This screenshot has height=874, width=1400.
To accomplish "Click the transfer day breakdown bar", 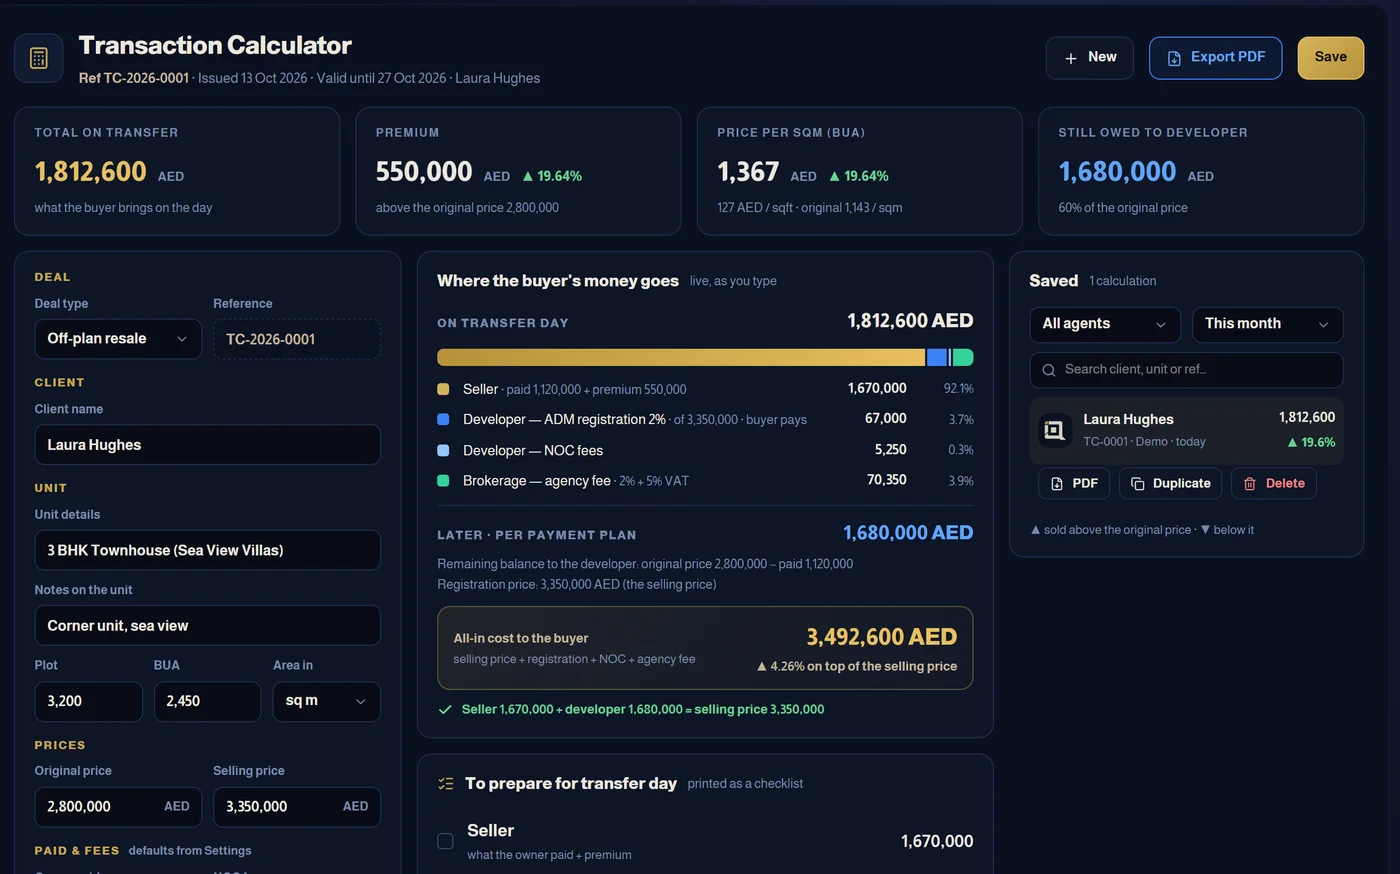I will (x=705, y=357).
